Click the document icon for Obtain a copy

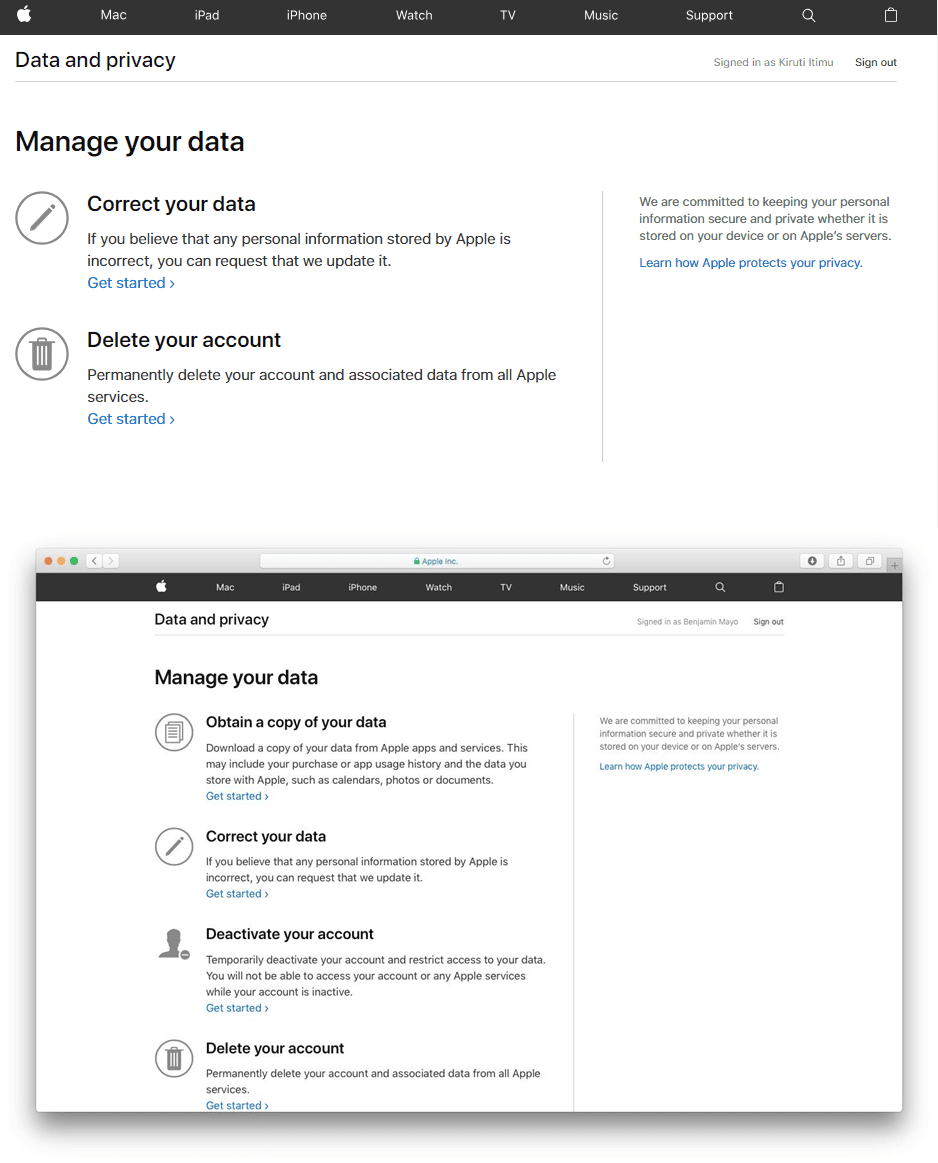pos(174,732)
